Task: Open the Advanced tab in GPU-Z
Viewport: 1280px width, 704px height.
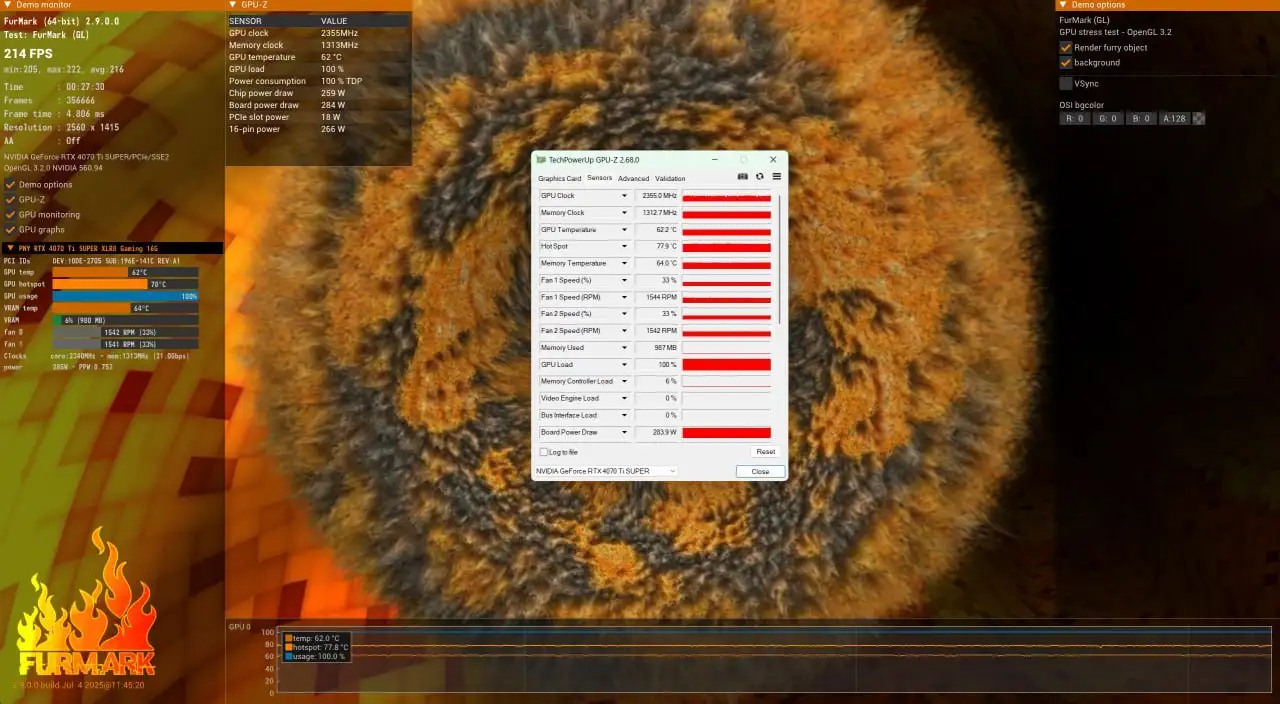Action: [x=633, y=179]
